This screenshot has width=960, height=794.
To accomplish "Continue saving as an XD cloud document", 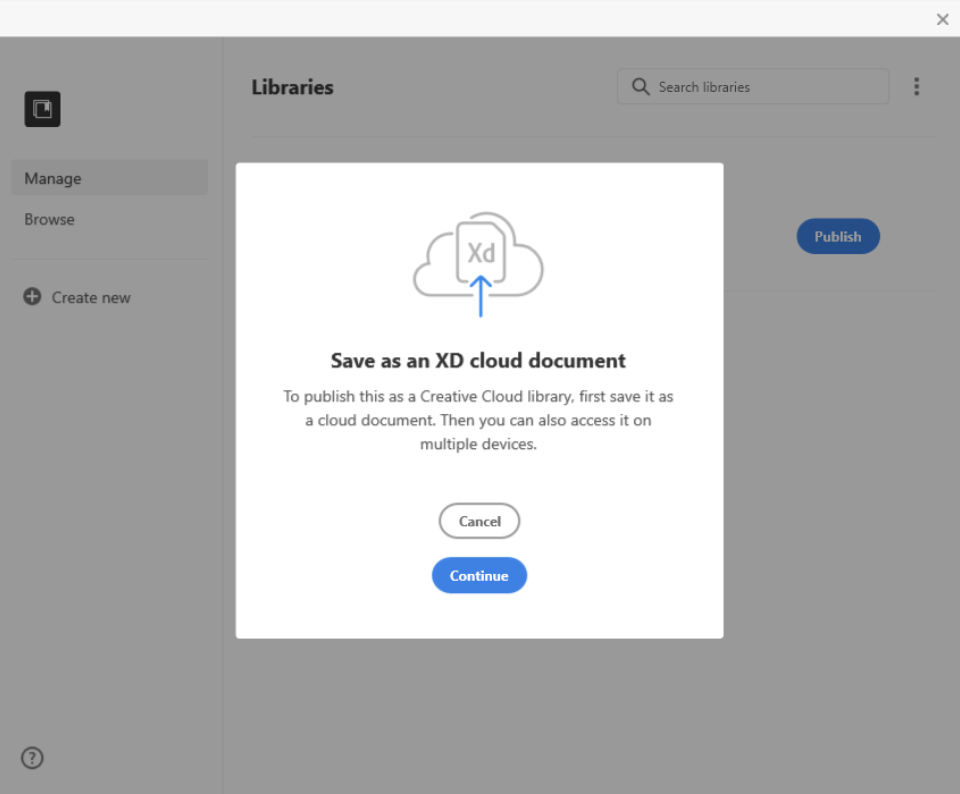I will (x=479, y=575).
